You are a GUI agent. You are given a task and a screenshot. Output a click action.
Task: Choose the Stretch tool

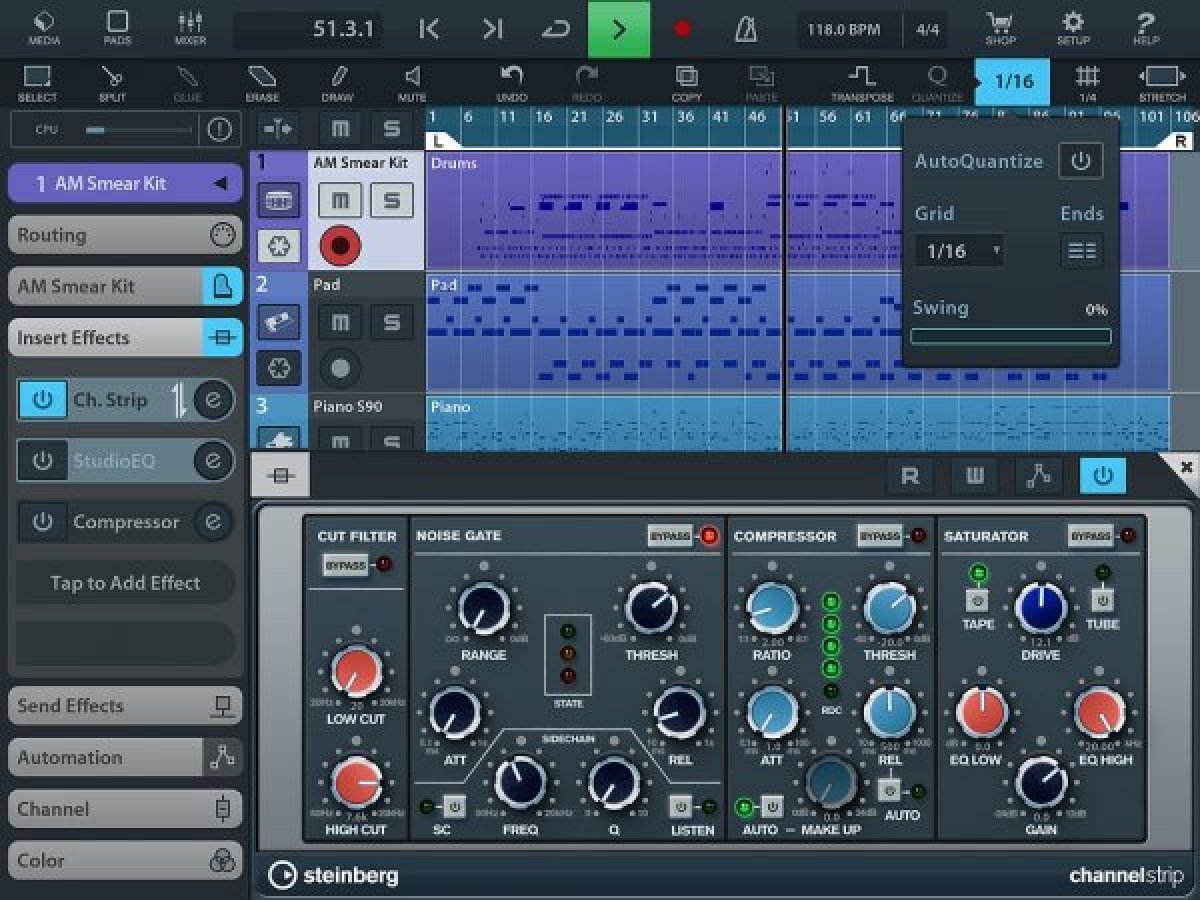(x=1162, y=83)
